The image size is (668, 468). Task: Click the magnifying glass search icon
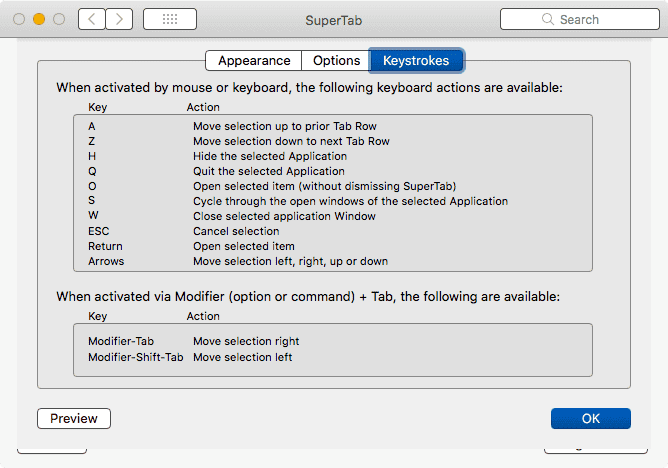pyautogui.click(x=548, y=19)
